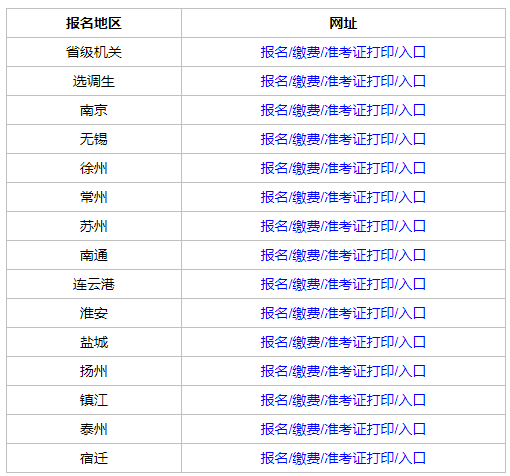Open the 选调生 row registration link
The width and height of the screenshot is (510, 476).
343,81
